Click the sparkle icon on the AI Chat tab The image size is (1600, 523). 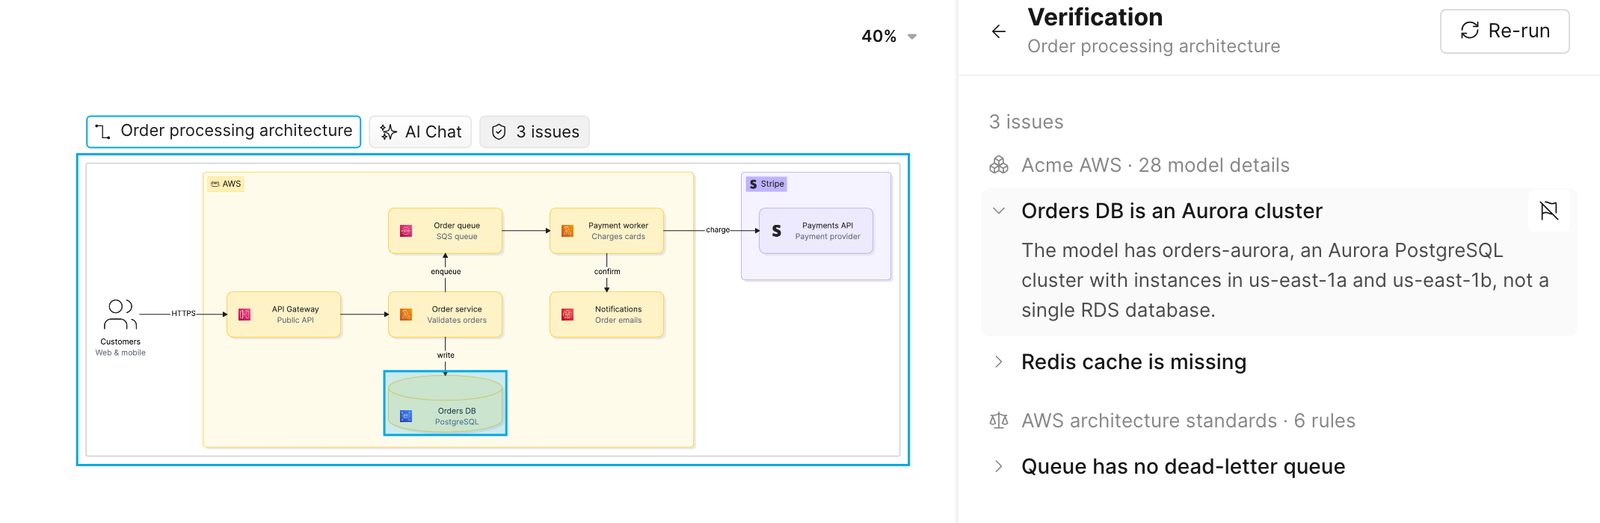tap(389, 132)
